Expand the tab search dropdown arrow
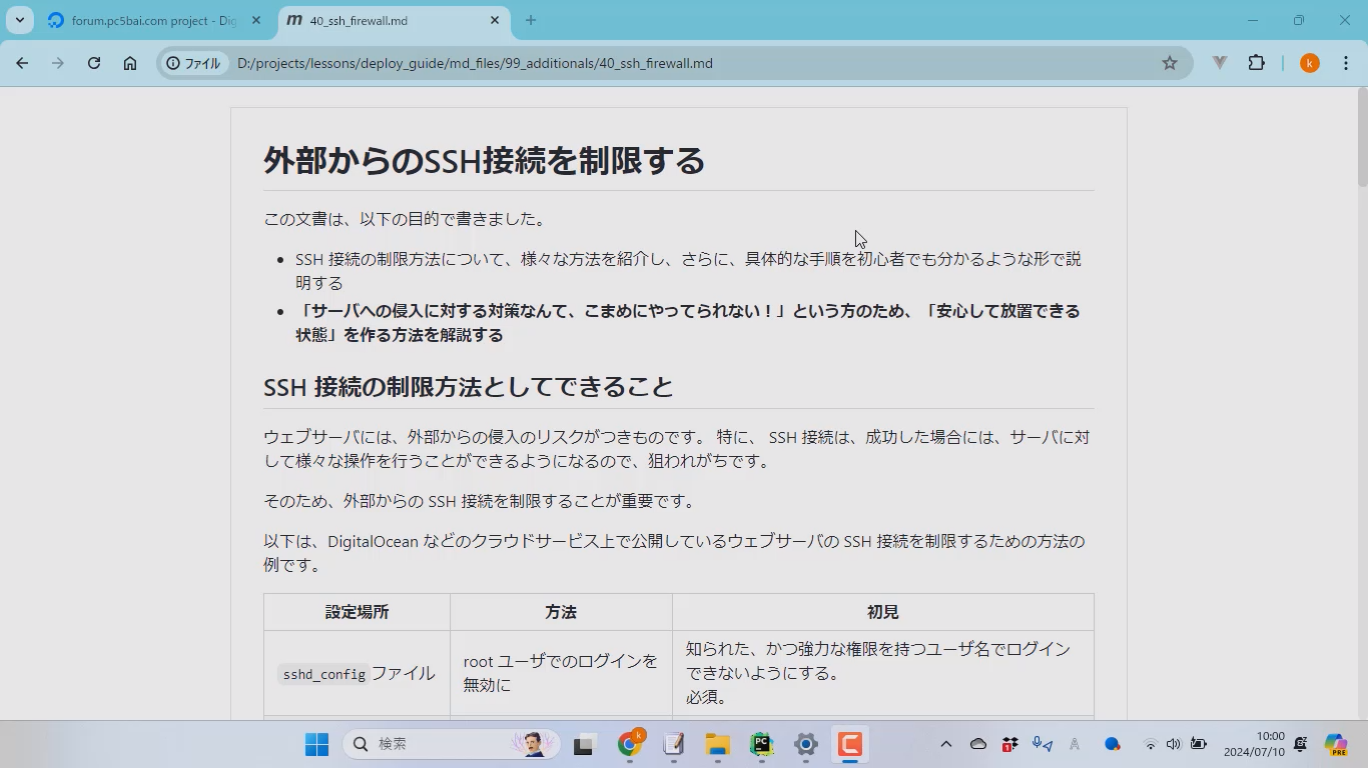This screenshot has width=1368, height=768. pos(19,20)
